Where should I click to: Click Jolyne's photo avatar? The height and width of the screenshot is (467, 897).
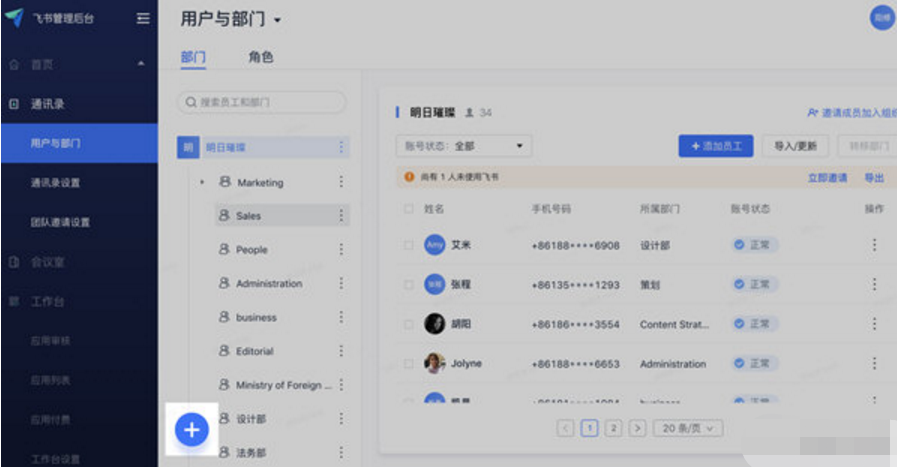pos(434,363)
